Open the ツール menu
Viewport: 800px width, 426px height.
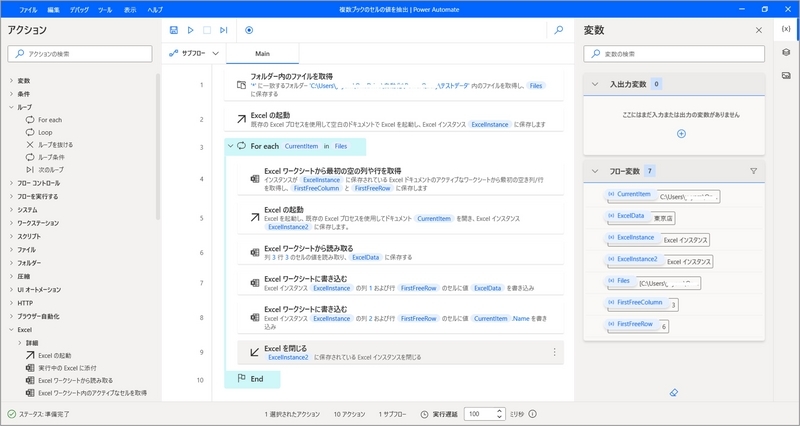[105, 10]
